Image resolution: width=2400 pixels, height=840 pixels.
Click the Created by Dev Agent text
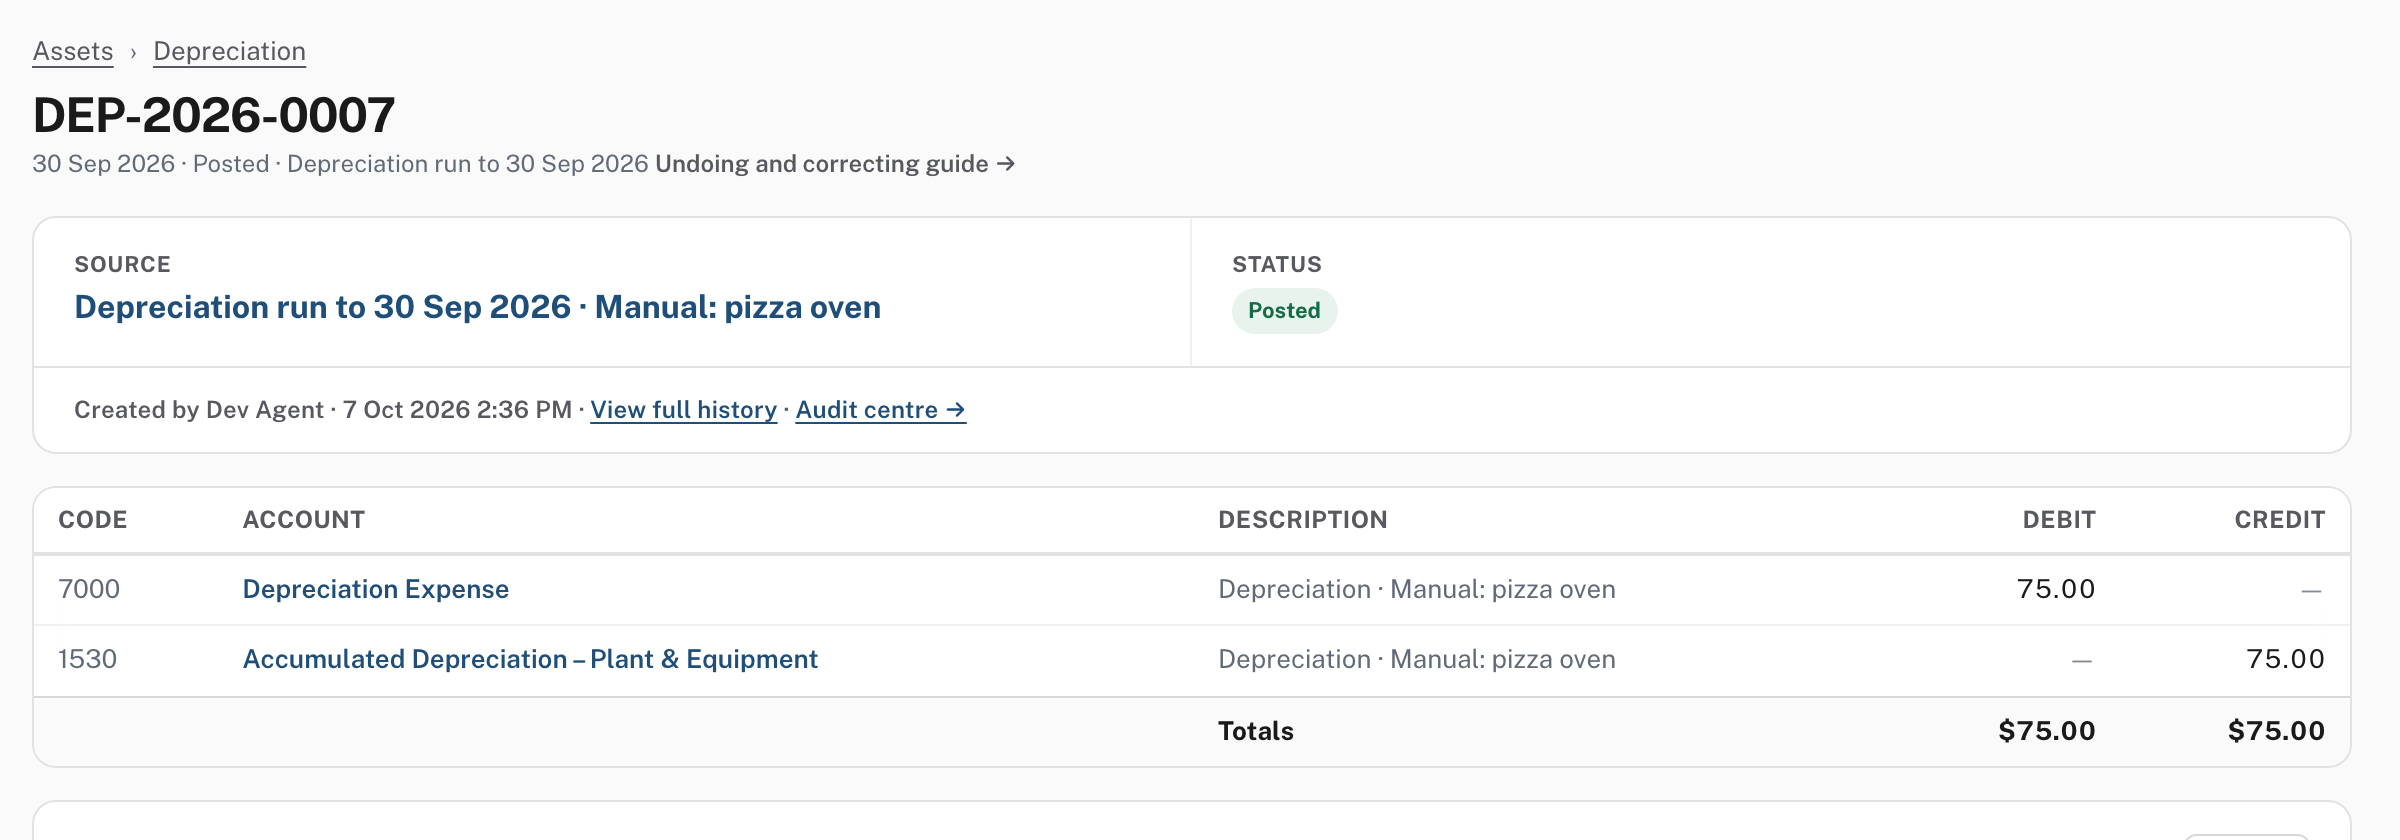point(199,410)
